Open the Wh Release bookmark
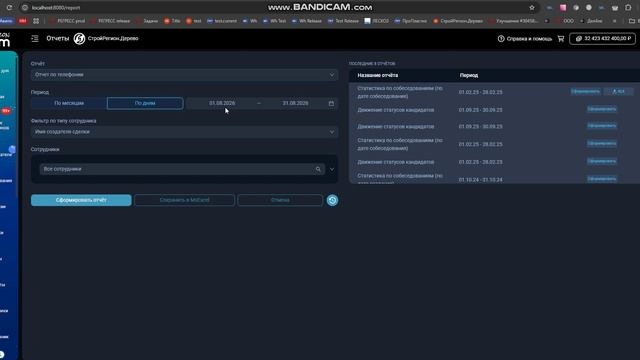 pyautogui.click(x=307, y=21)
